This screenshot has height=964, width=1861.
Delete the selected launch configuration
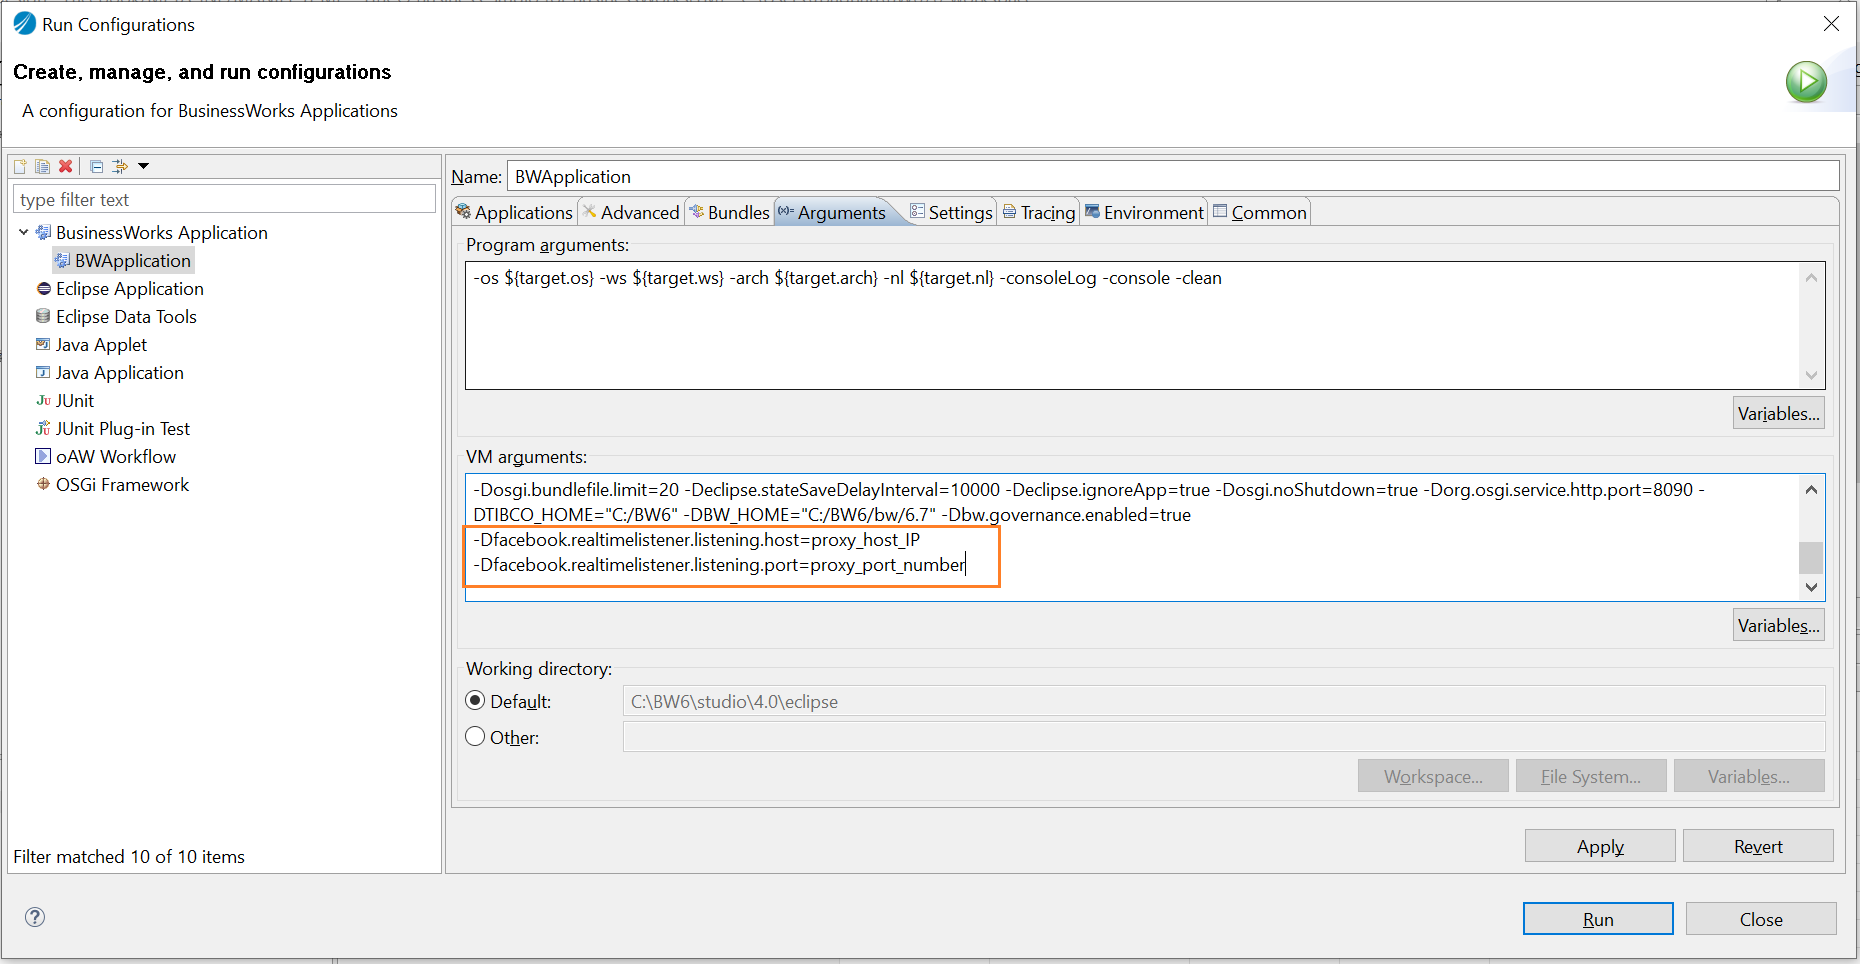click(x=65, y=166)
